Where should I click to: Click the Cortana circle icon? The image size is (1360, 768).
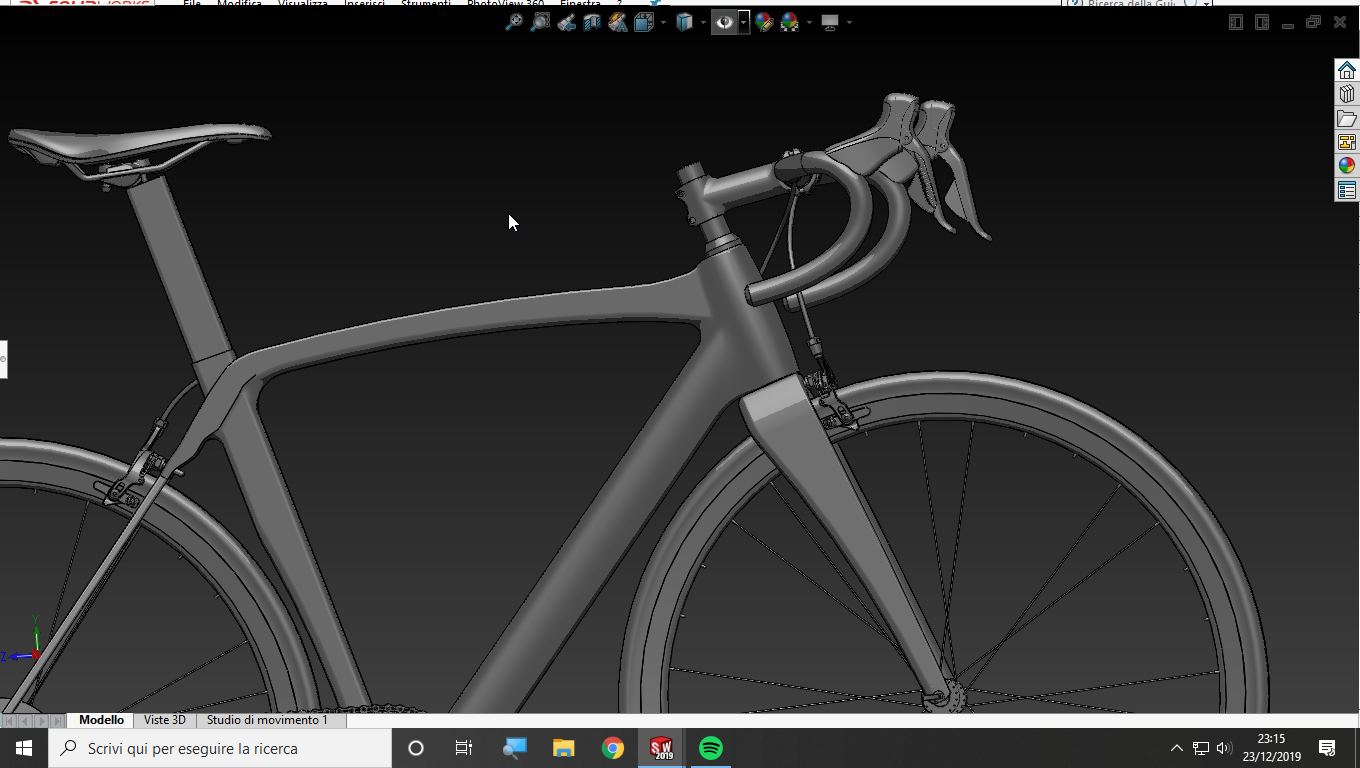click(416, 748)
